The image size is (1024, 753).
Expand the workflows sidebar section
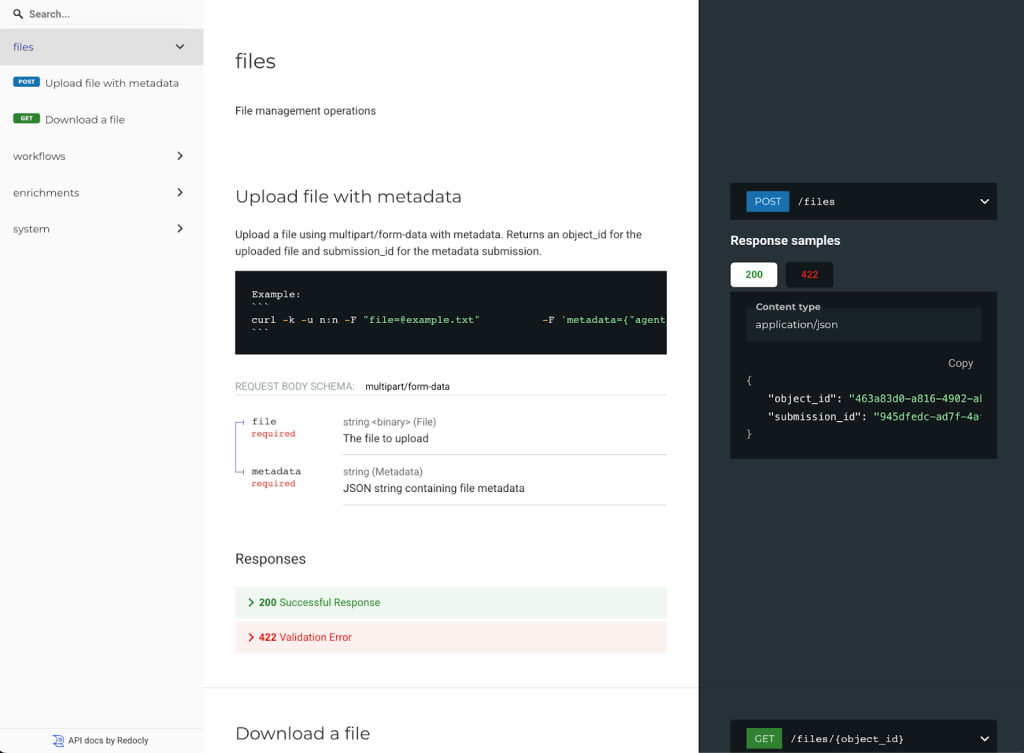tap(180, 156)
